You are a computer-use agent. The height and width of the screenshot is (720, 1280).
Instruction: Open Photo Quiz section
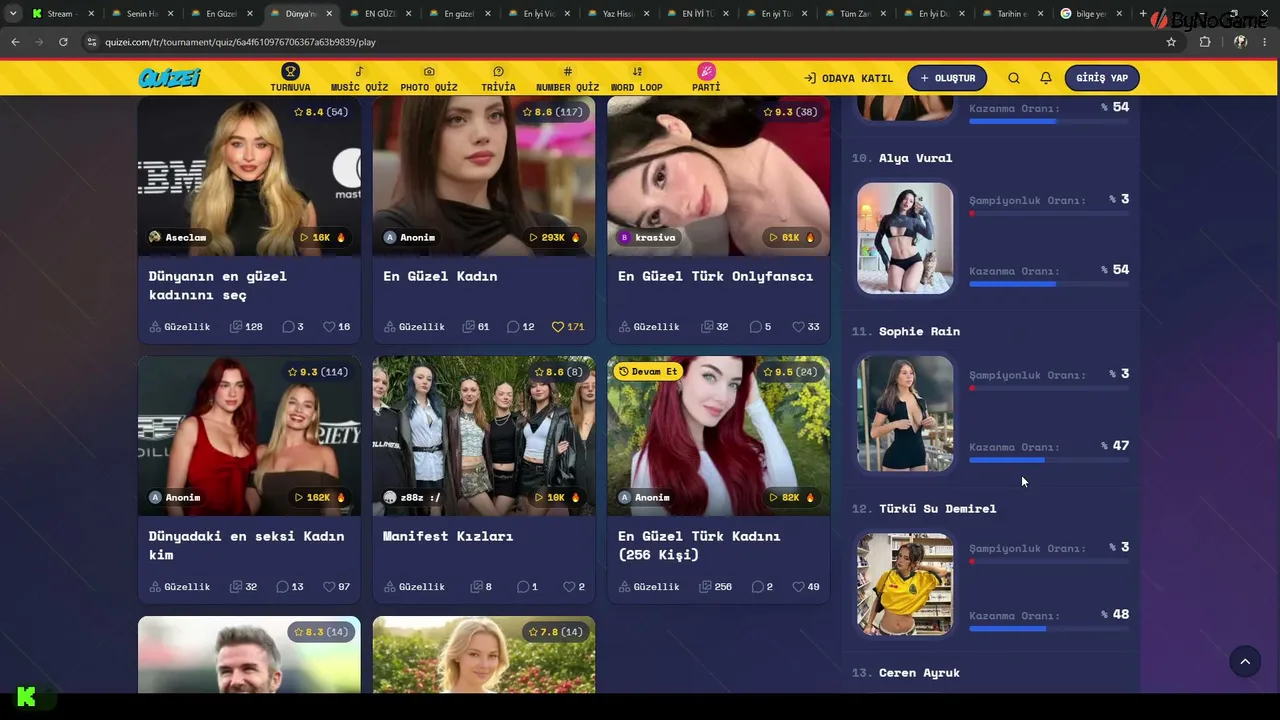pos(429,78)
